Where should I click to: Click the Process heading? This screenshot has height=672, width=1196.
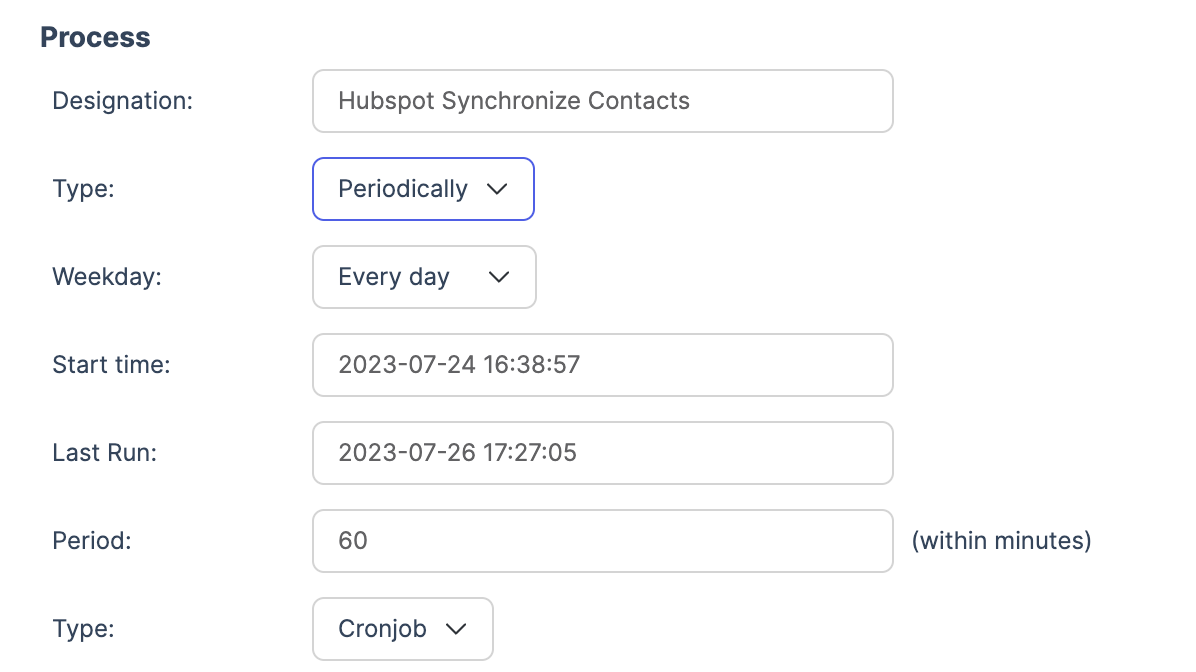coord(95,37)
